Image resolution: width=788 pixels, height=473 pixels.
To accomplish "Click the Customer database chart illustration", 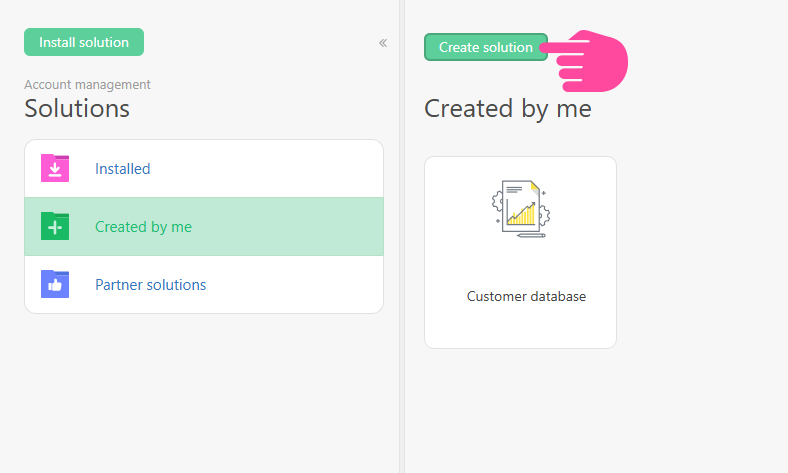I will [x=521, y=209].
